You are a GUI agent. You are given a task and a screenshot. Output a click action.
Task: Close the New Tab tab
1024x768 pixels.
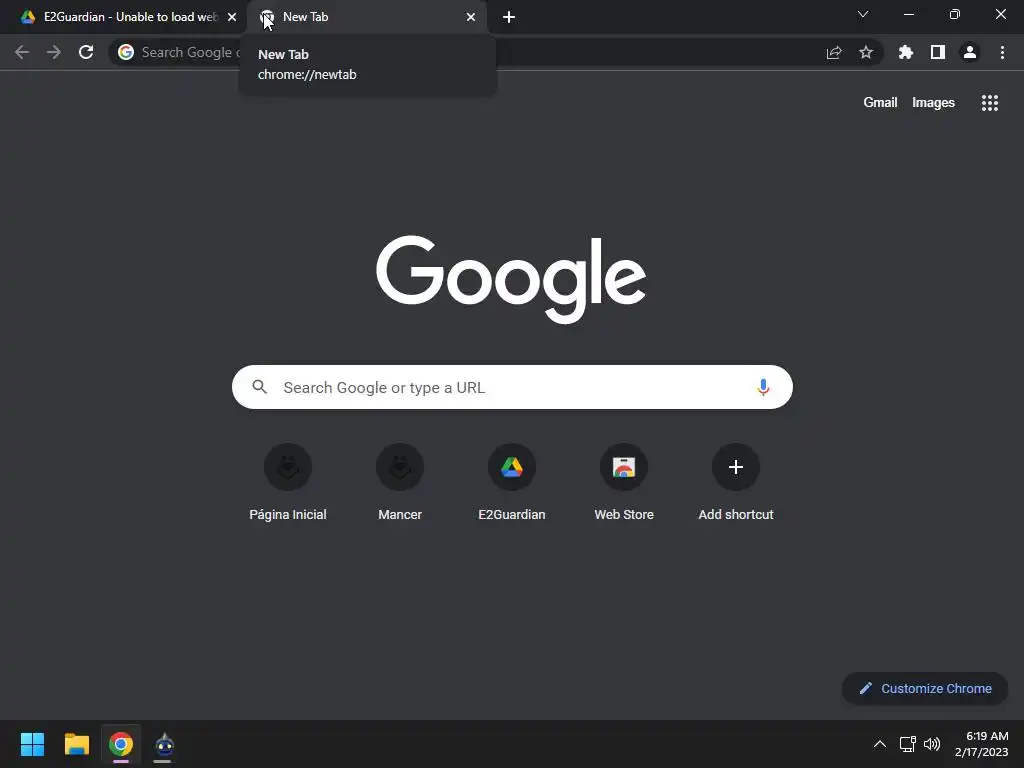(471, 17)
